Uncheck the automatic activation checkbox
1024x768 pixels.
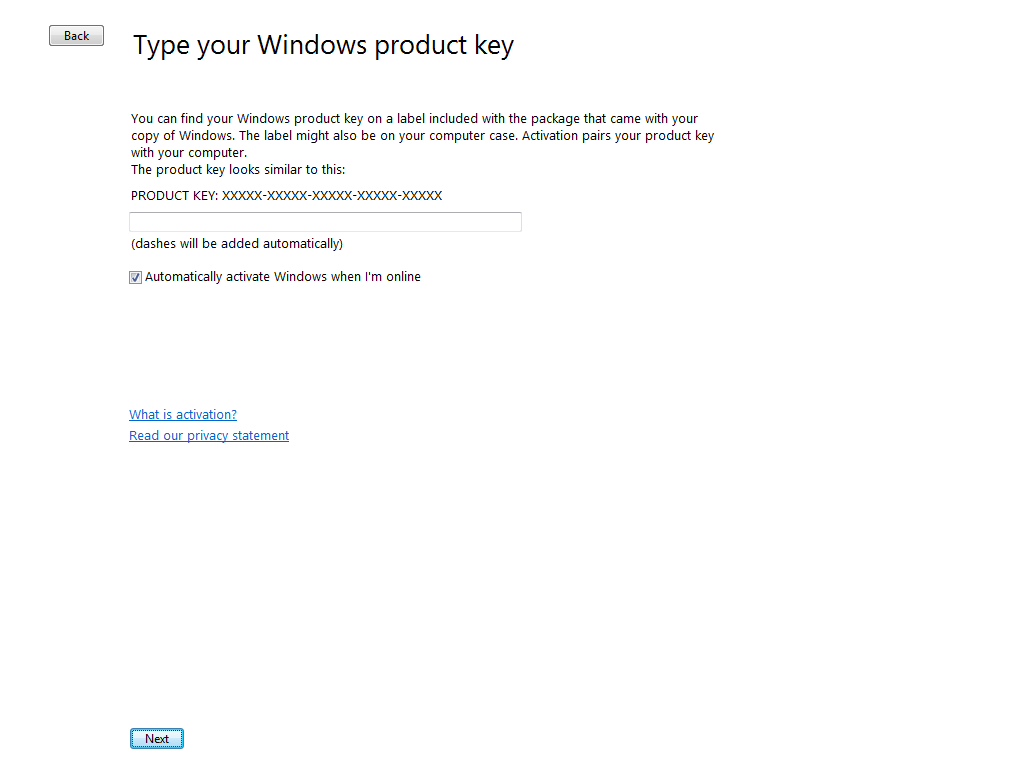136,278
